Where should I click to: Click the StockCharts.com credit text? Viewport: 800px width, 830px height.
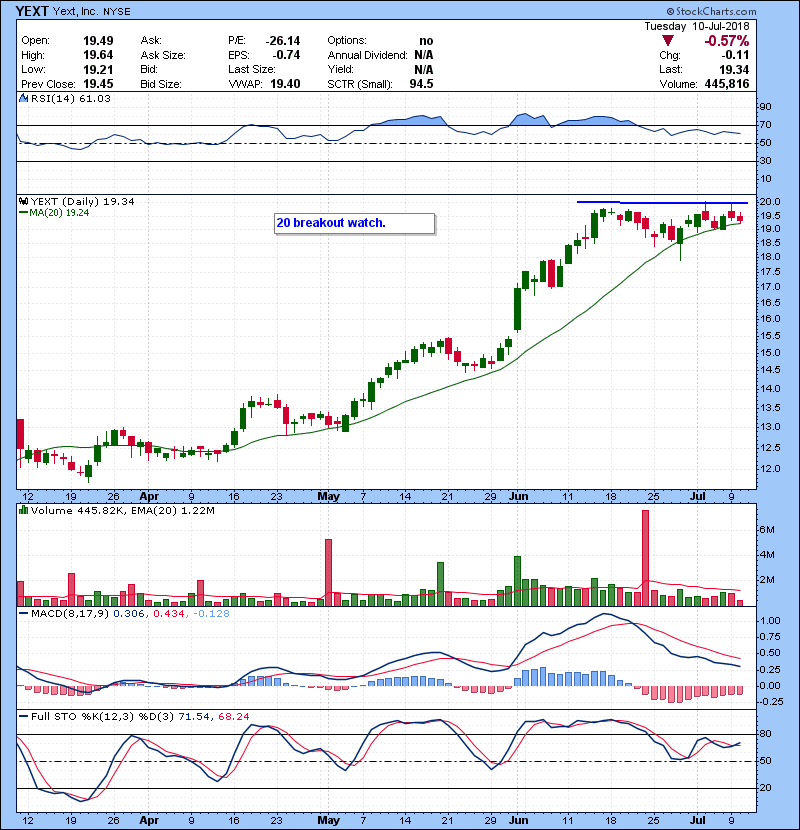712,11
